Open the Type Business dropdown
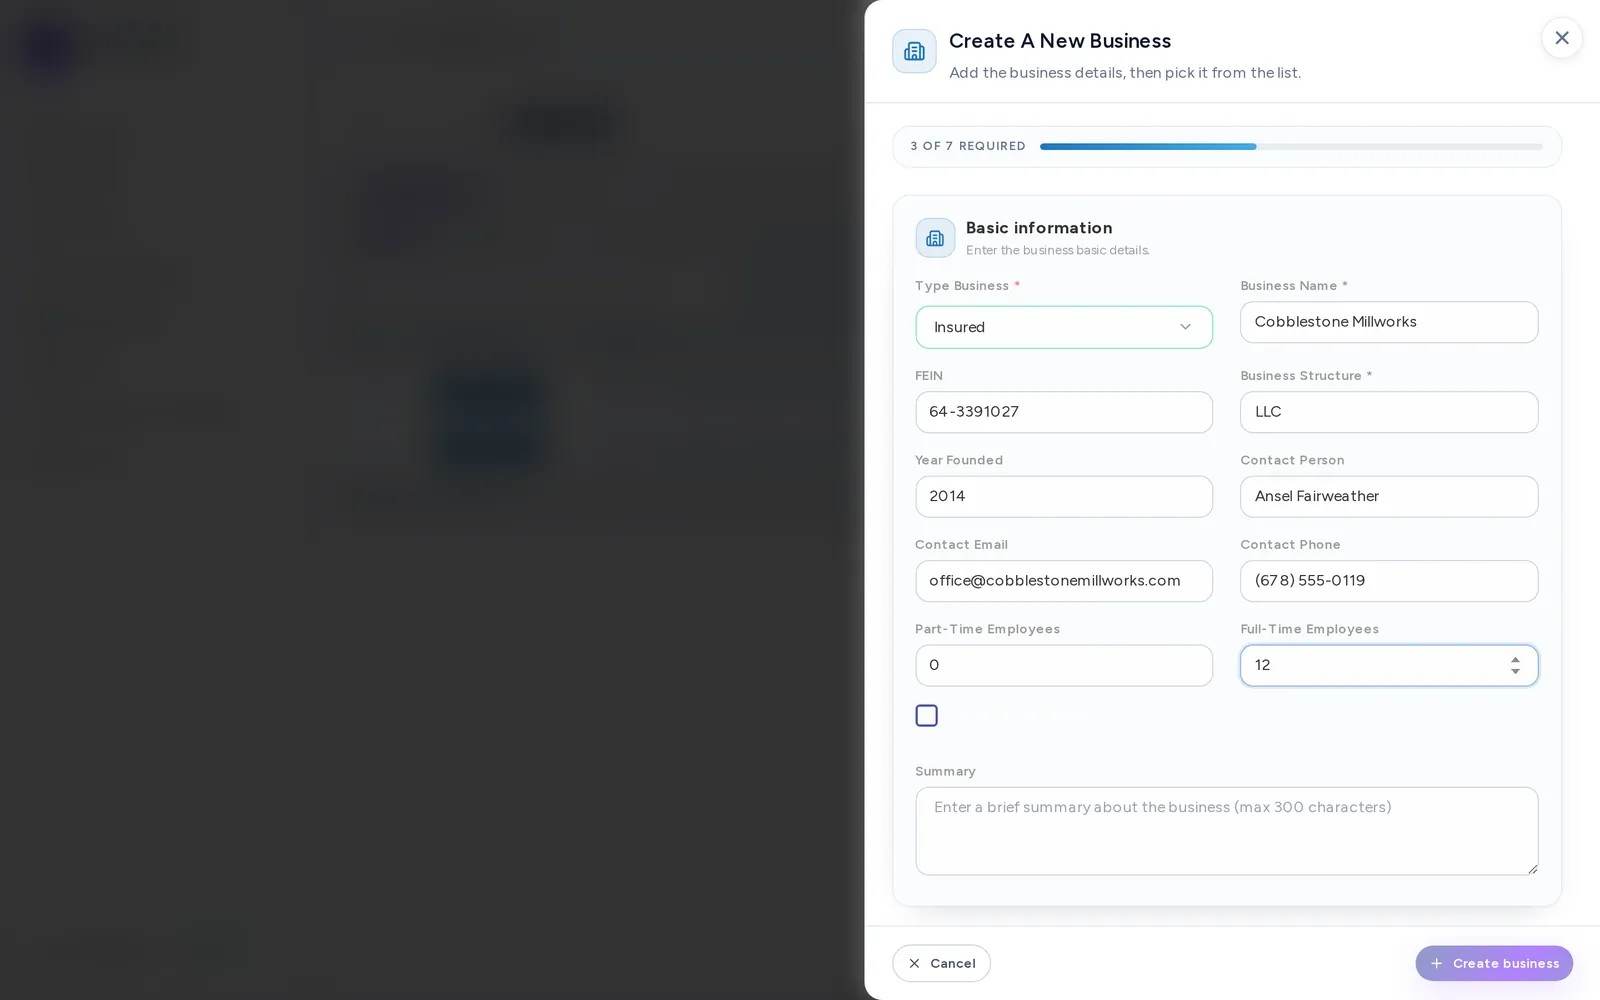1600x1000 pixels. tap(1063, 327)
